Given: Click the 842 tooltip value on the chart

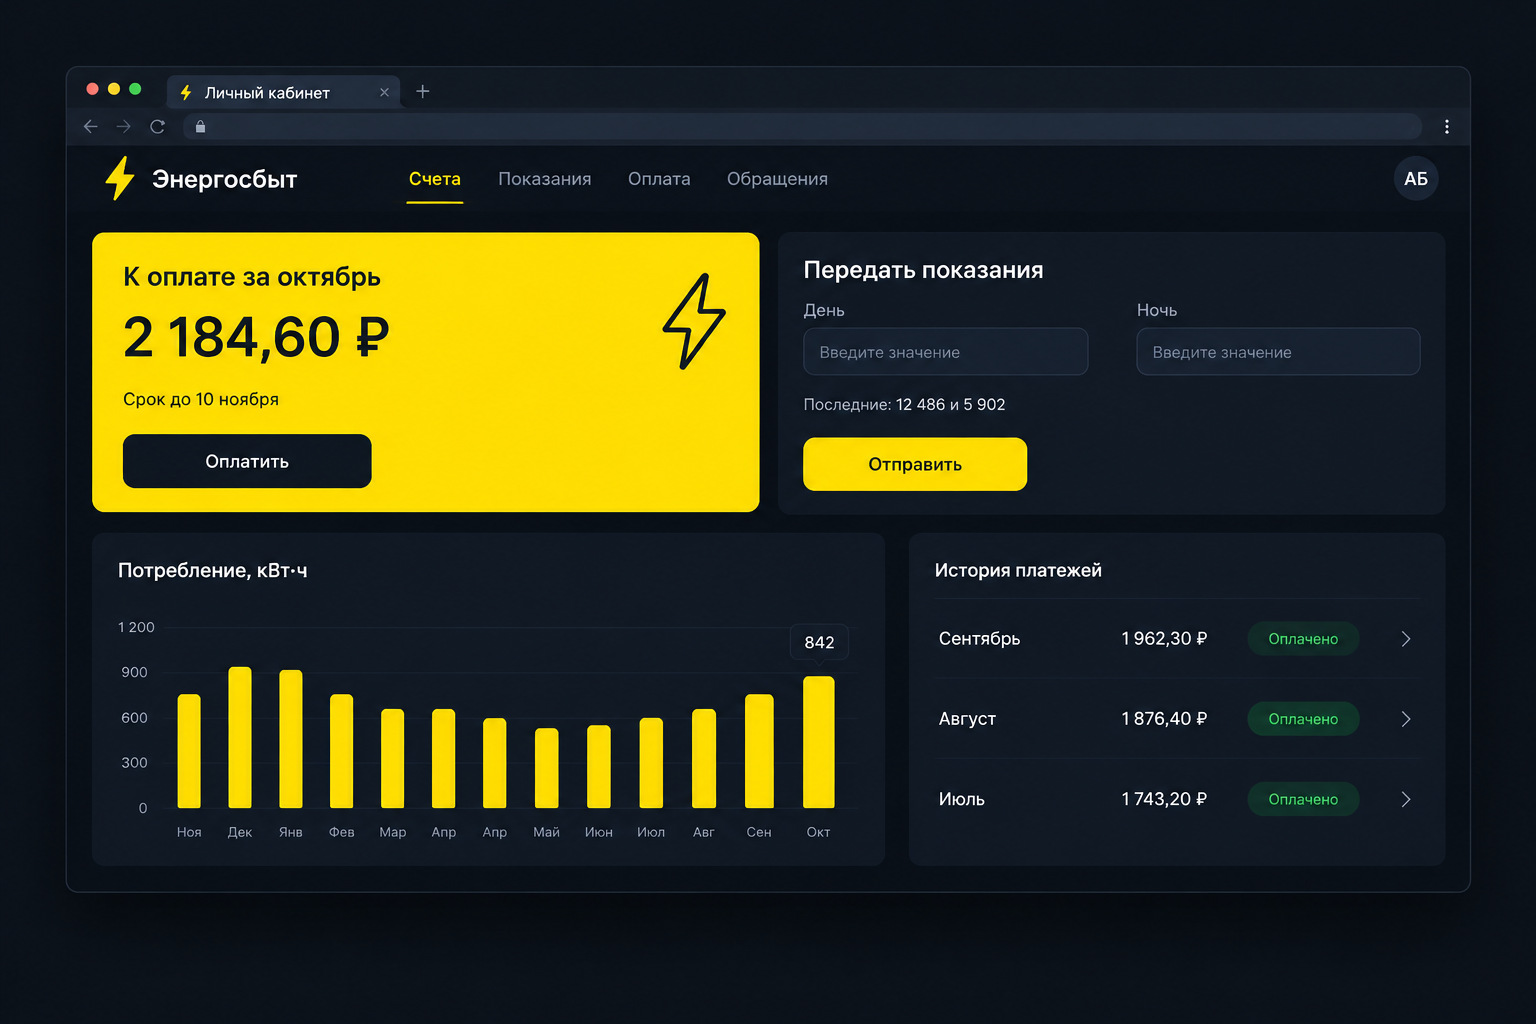Looking at the screenshot, I should (819, 642).
